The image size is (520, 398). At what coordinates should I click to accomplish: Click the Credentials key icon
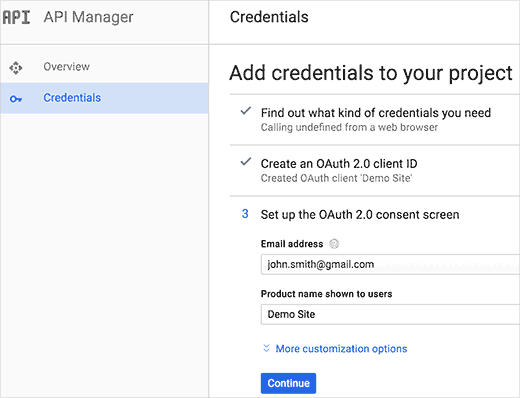point(16,99)
